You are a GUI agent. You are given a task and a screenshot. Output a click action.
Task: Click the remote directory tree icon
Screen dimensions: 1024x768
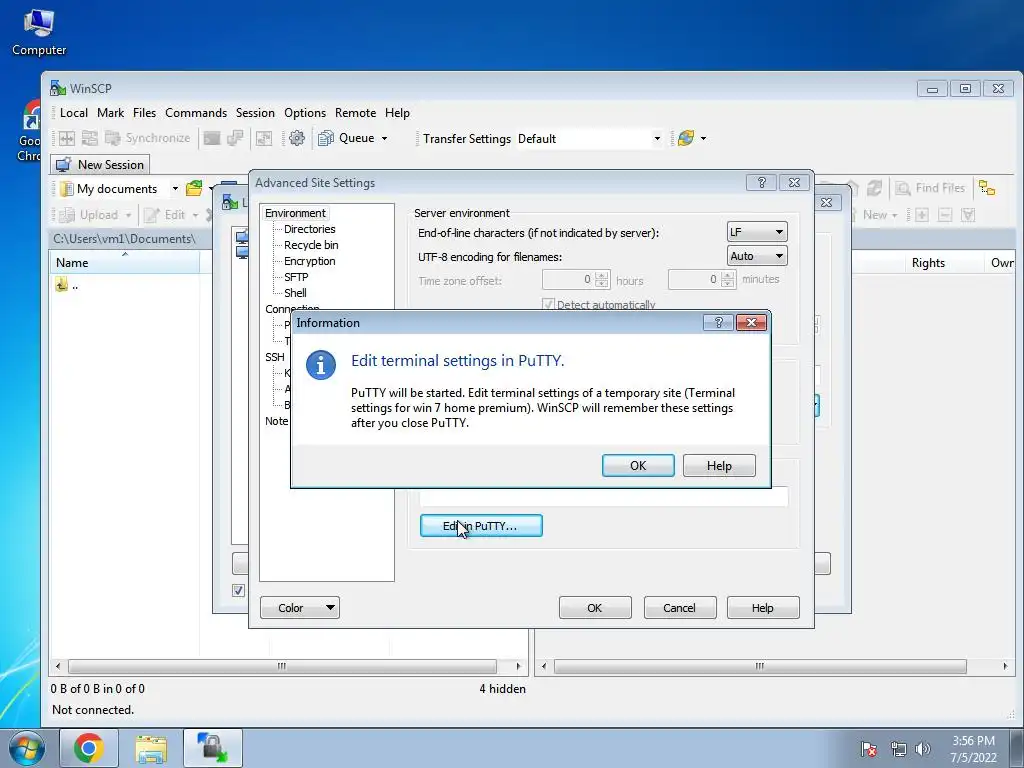987,189
